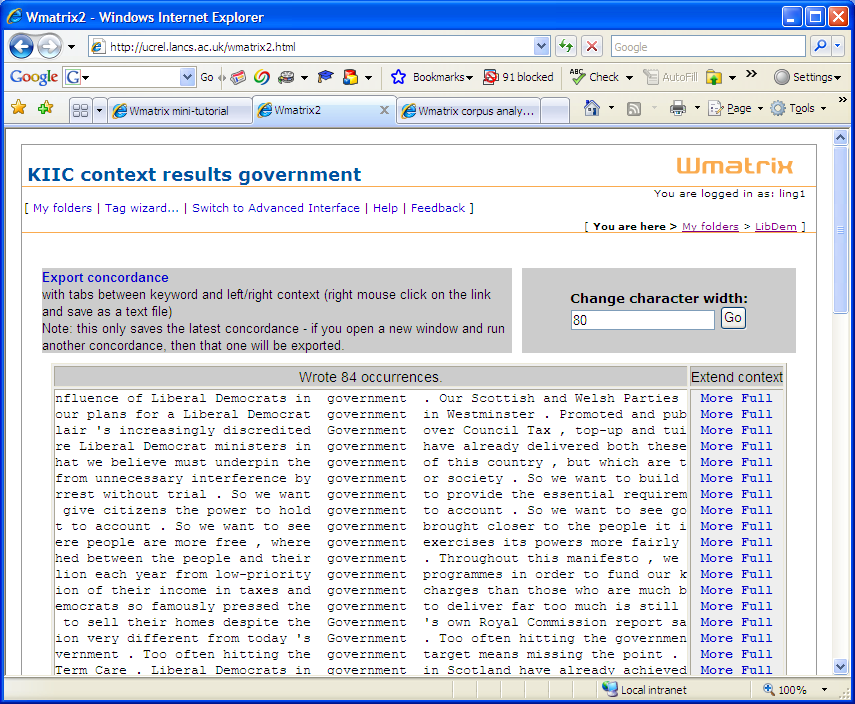The image size is (855, 704).
Task: Open the Quick Tabs grid icon
Action: coord(81,110)
